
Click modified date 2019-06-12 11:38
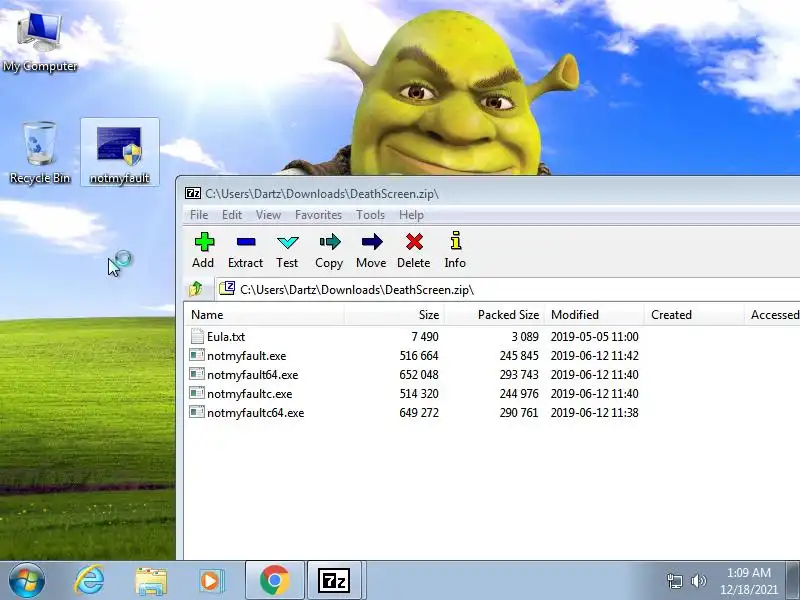pyautogui.click(x=594, y=412)
